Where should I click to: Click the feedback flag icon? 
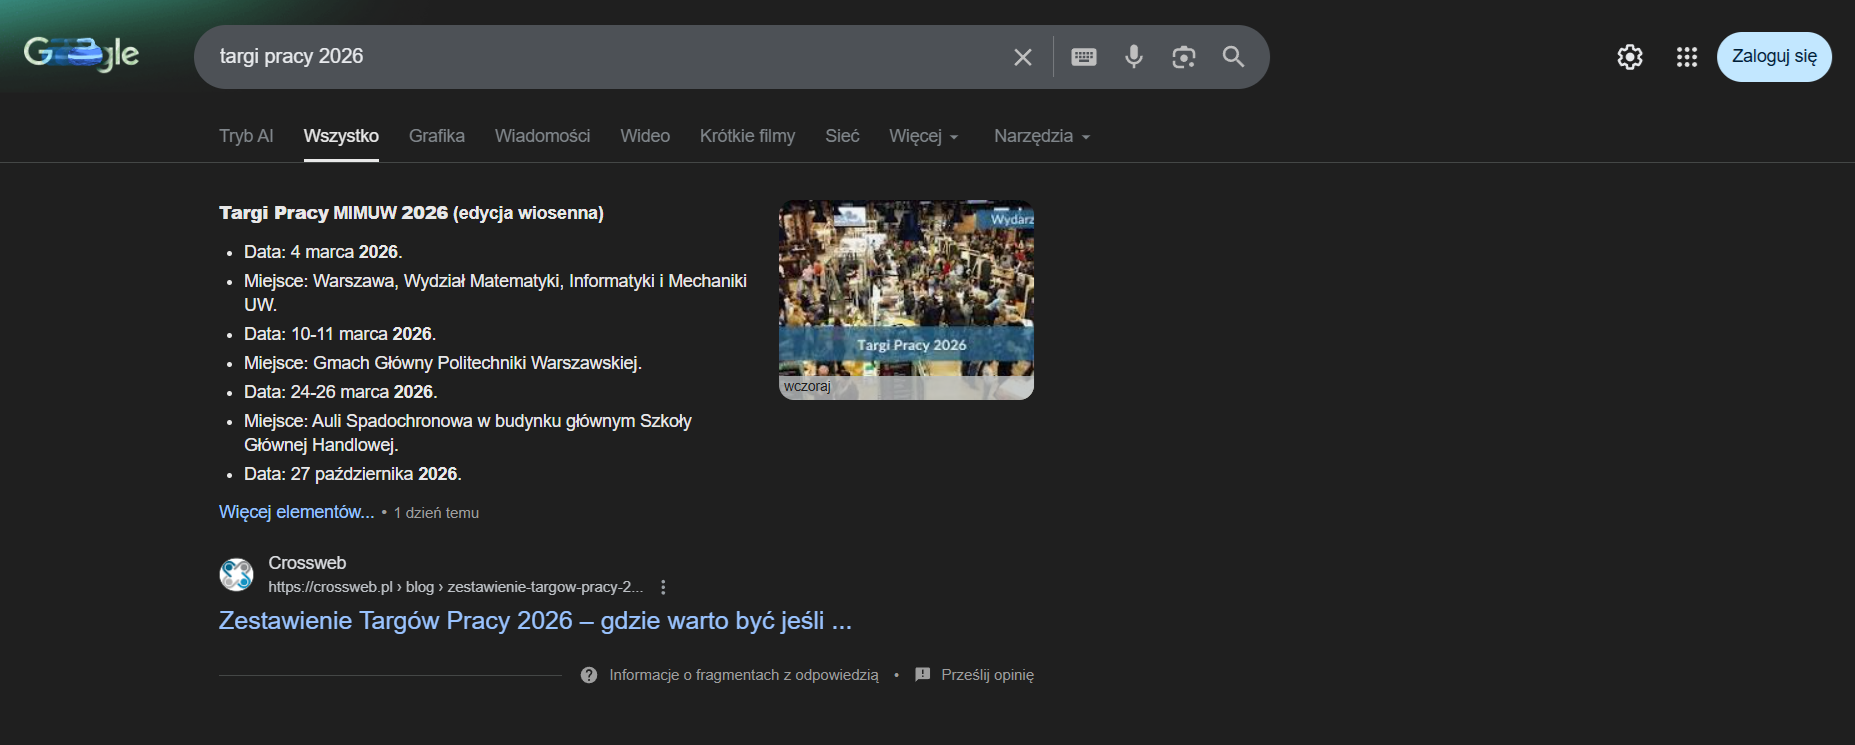923,675
